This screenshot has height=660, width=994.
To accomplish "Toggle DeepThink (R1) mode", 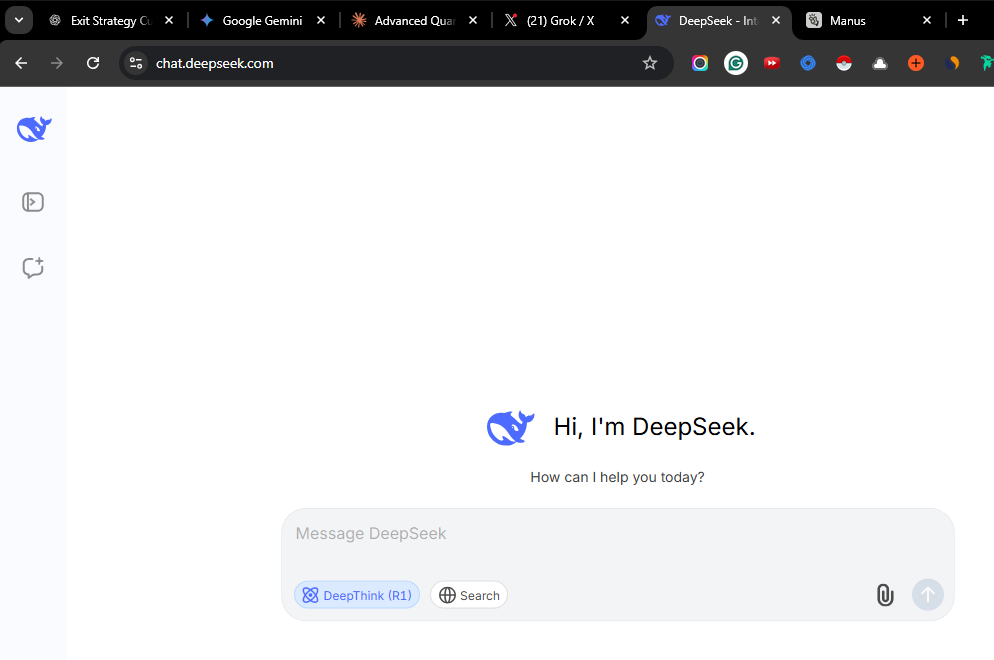I will tap(357, 595).
